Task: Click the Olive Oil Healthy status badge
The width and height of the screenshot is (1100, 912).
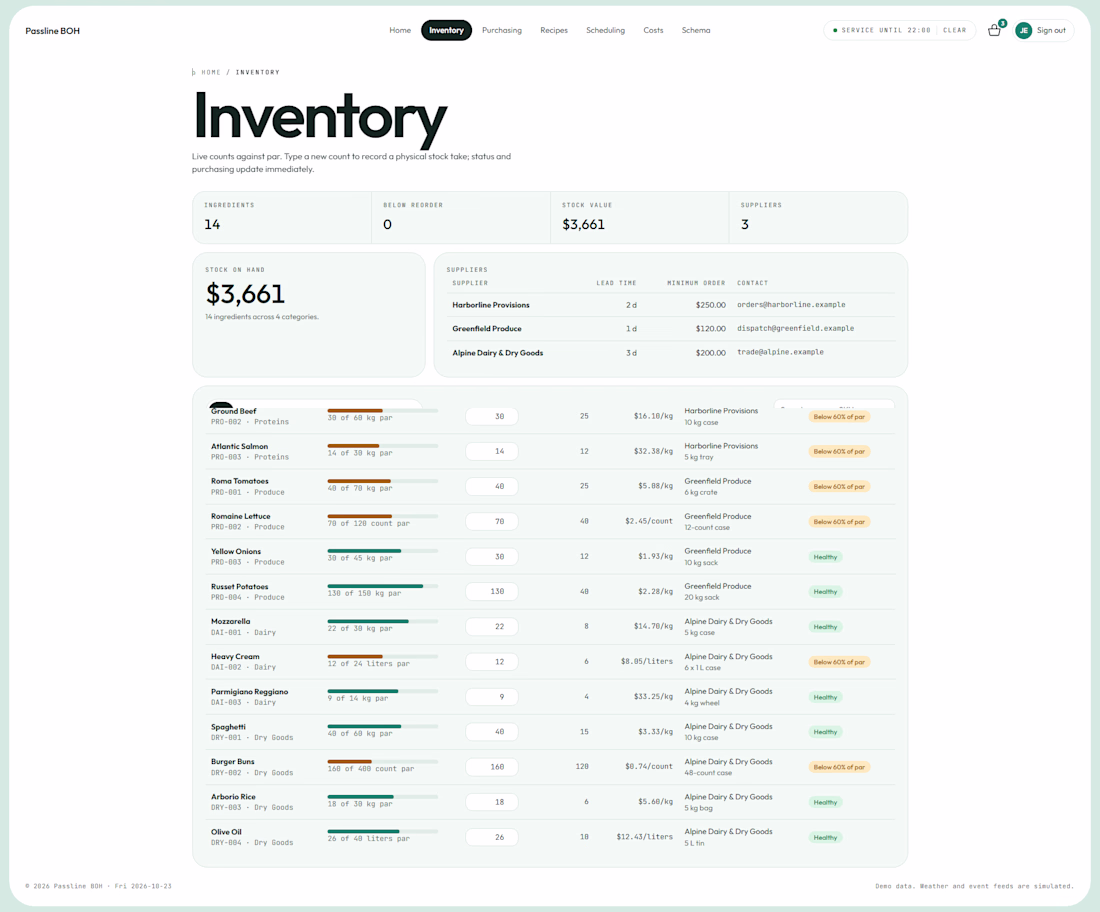Action: pyautogui.click(x=825, y=837)
